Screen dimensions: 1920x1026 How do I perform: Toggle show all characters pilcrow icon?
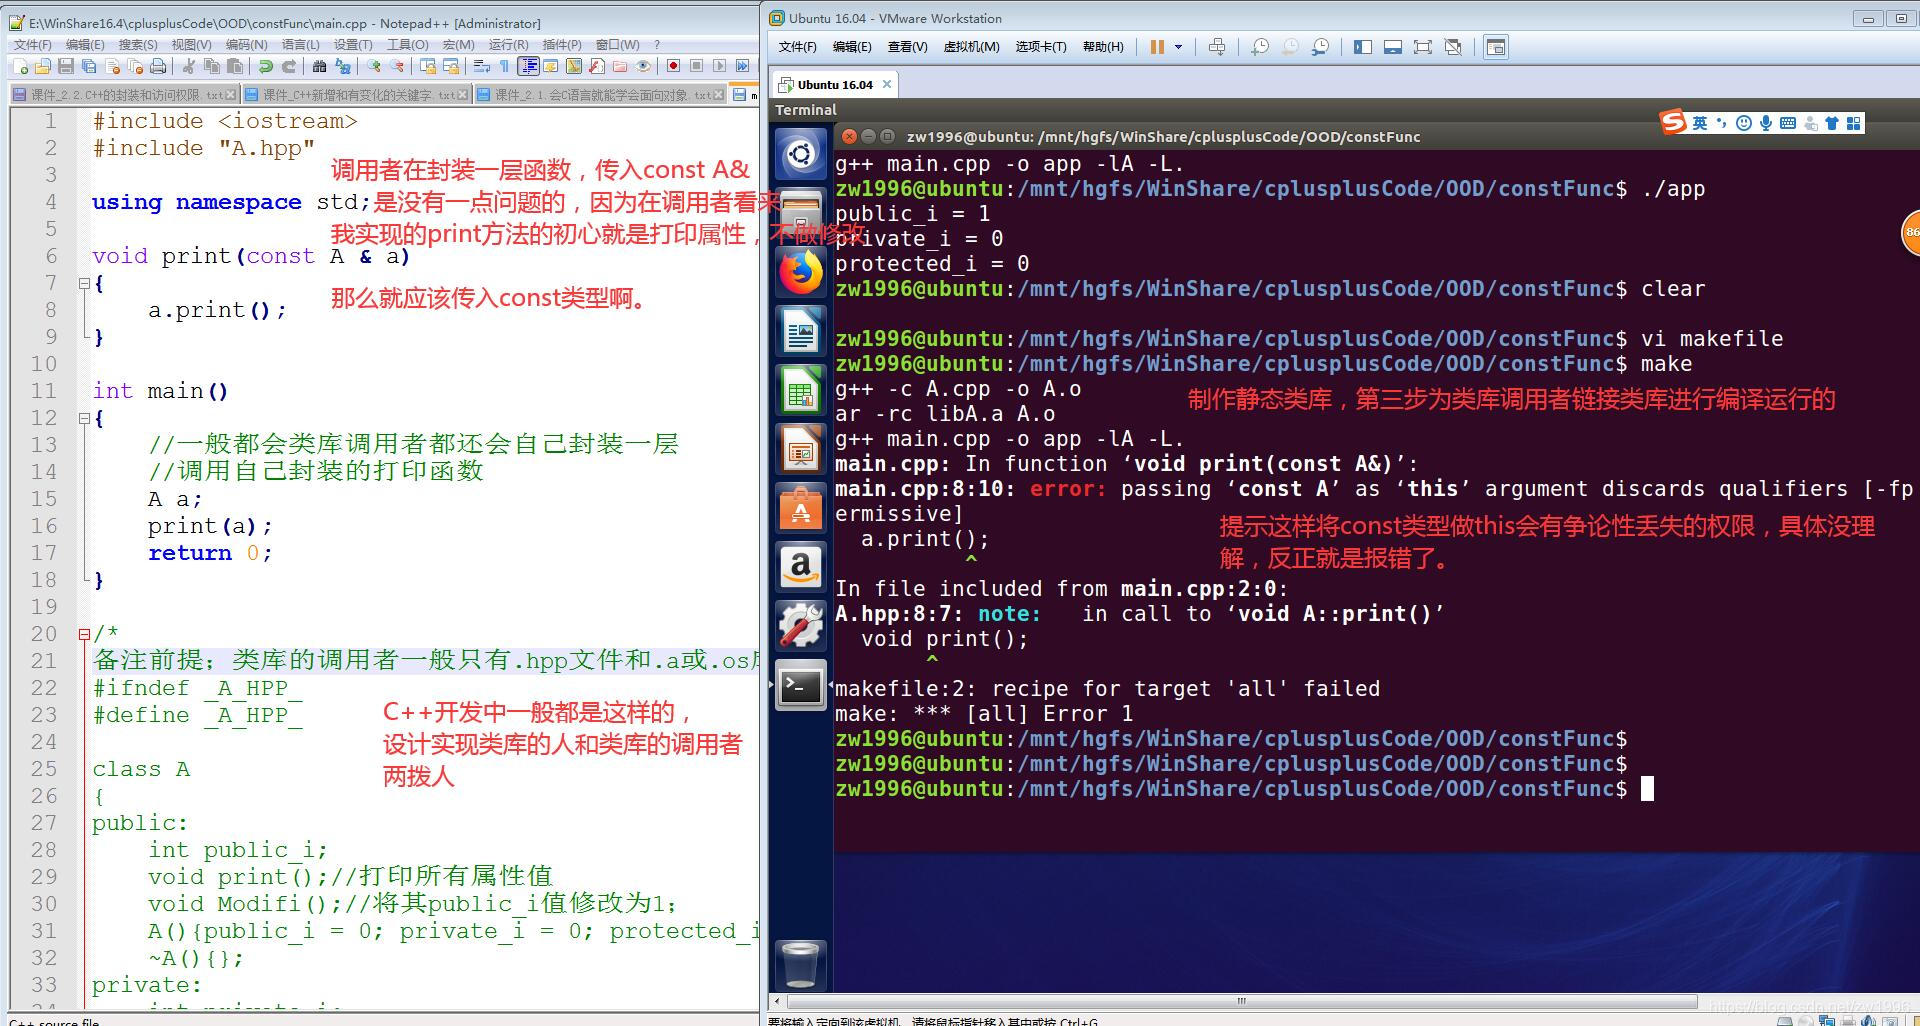(504, 66)
